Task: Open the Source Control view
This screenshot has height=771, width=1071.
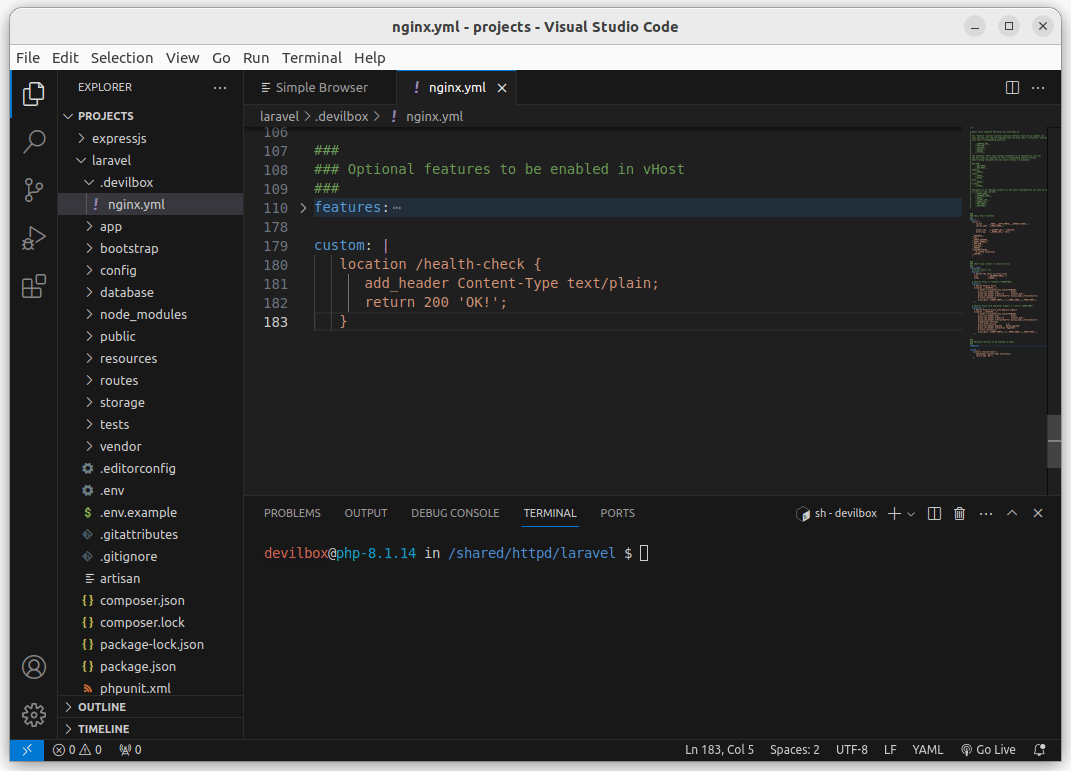Action: [34, 189]
